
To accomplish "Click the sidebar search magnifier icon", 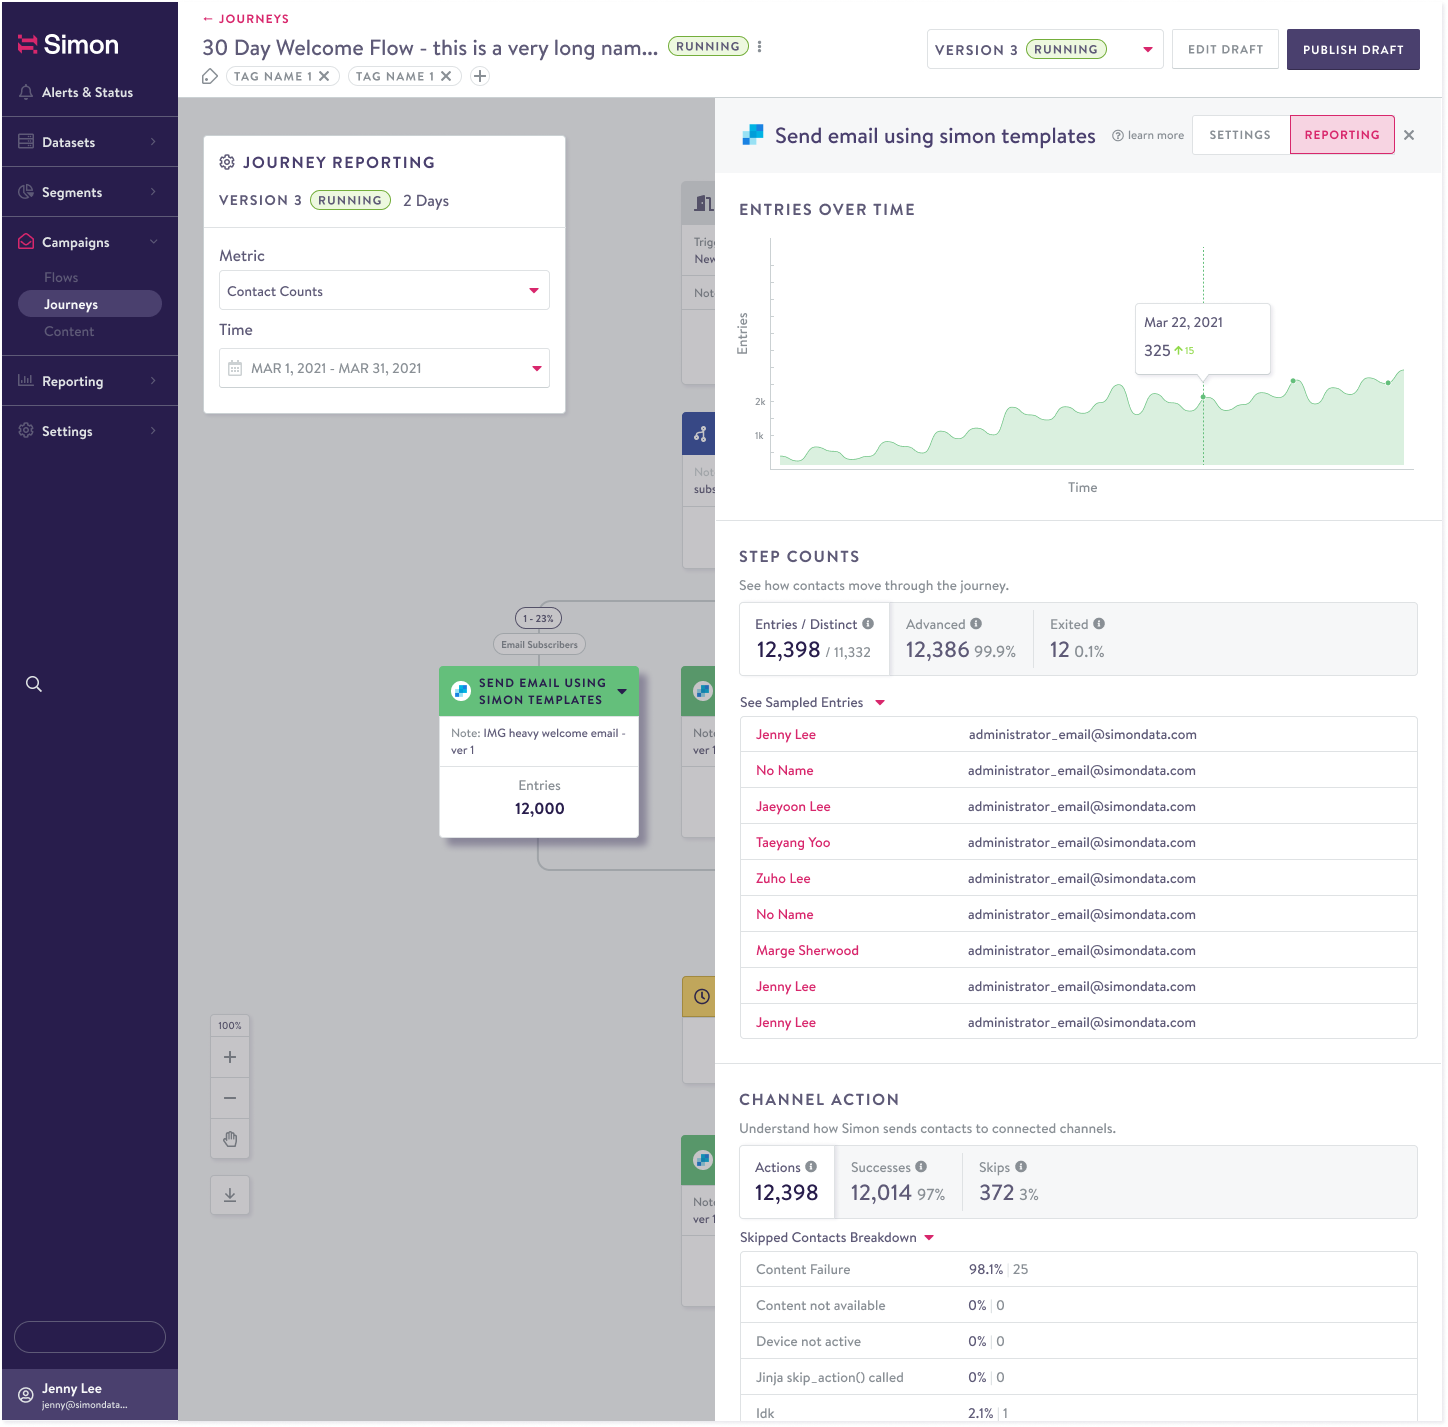I will coord(34,684).
